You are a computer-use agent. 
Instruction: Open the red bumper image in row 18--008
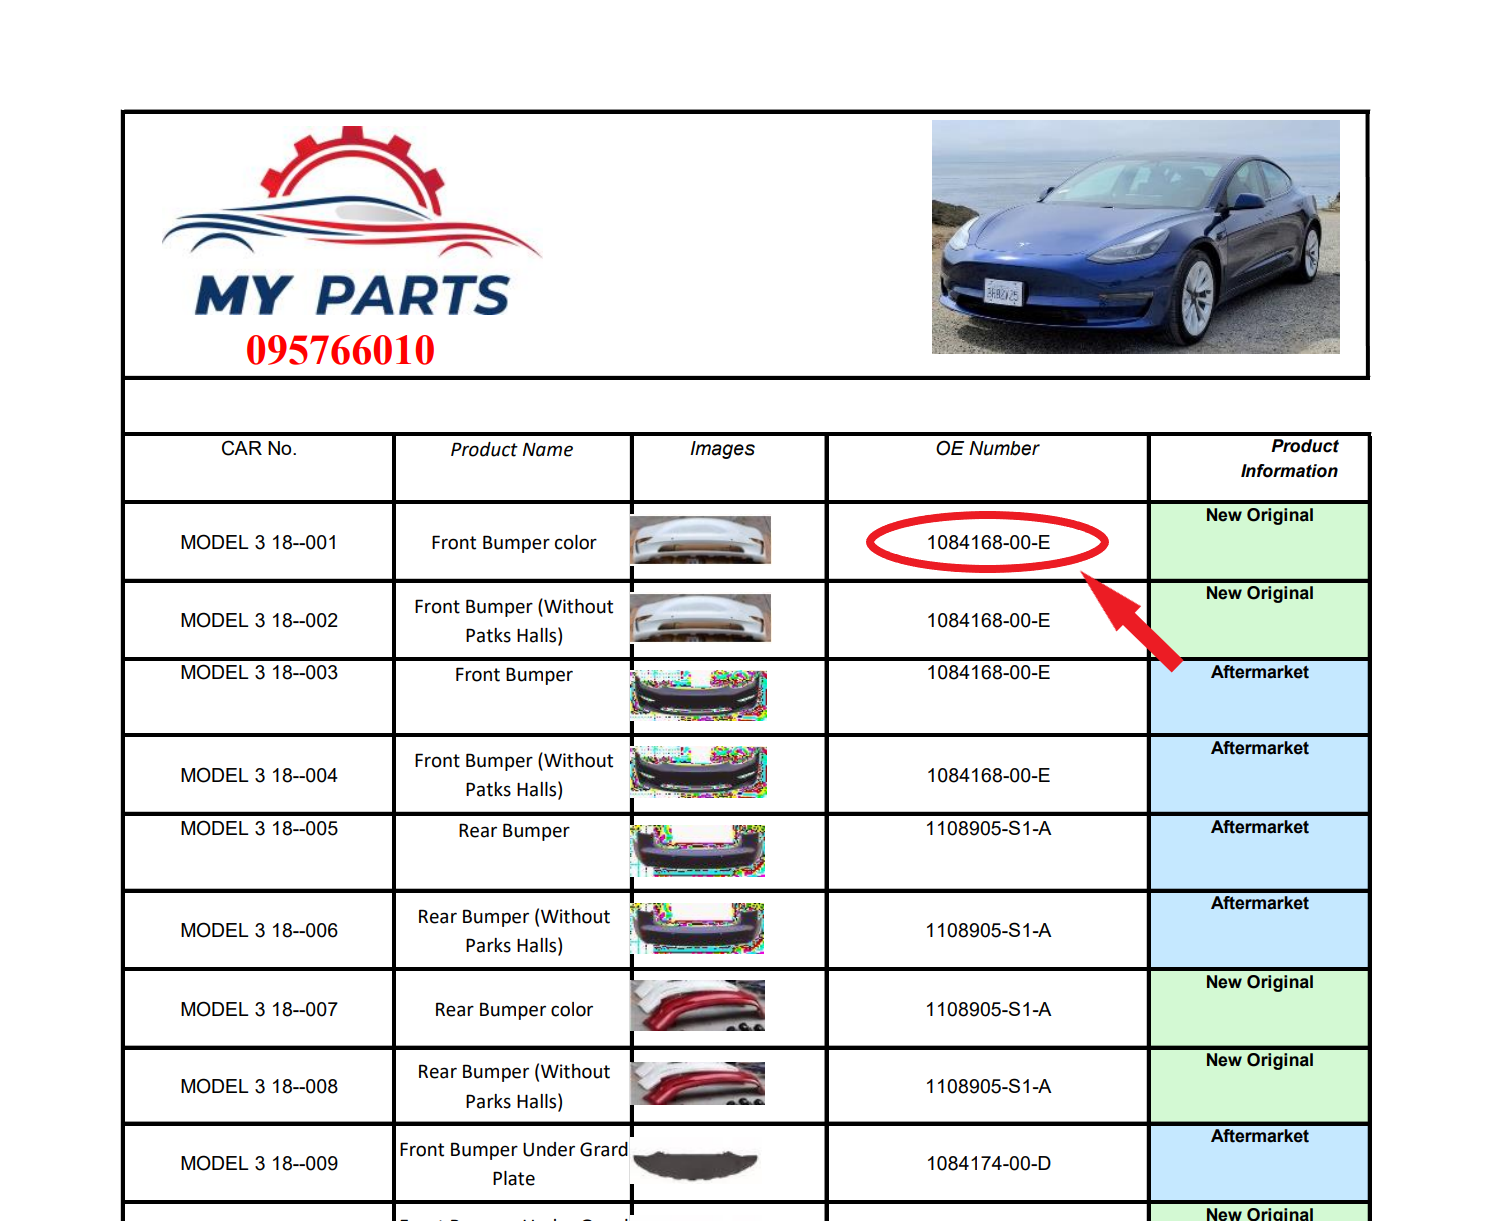click(x=698, y=1083)
